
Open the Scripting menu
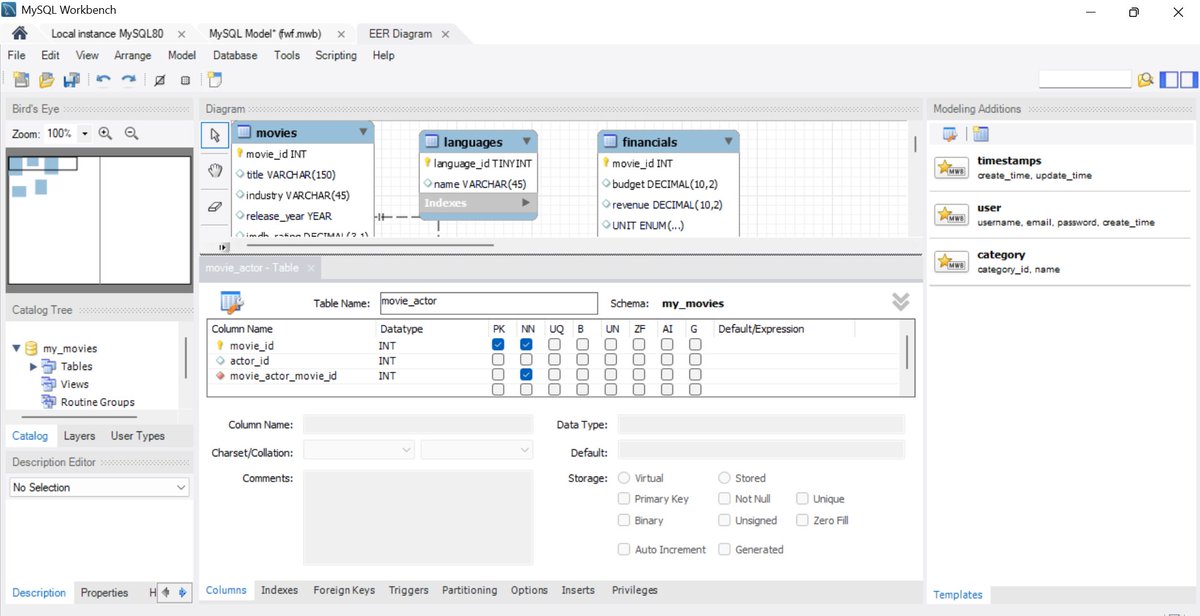[x=336, y=56]
